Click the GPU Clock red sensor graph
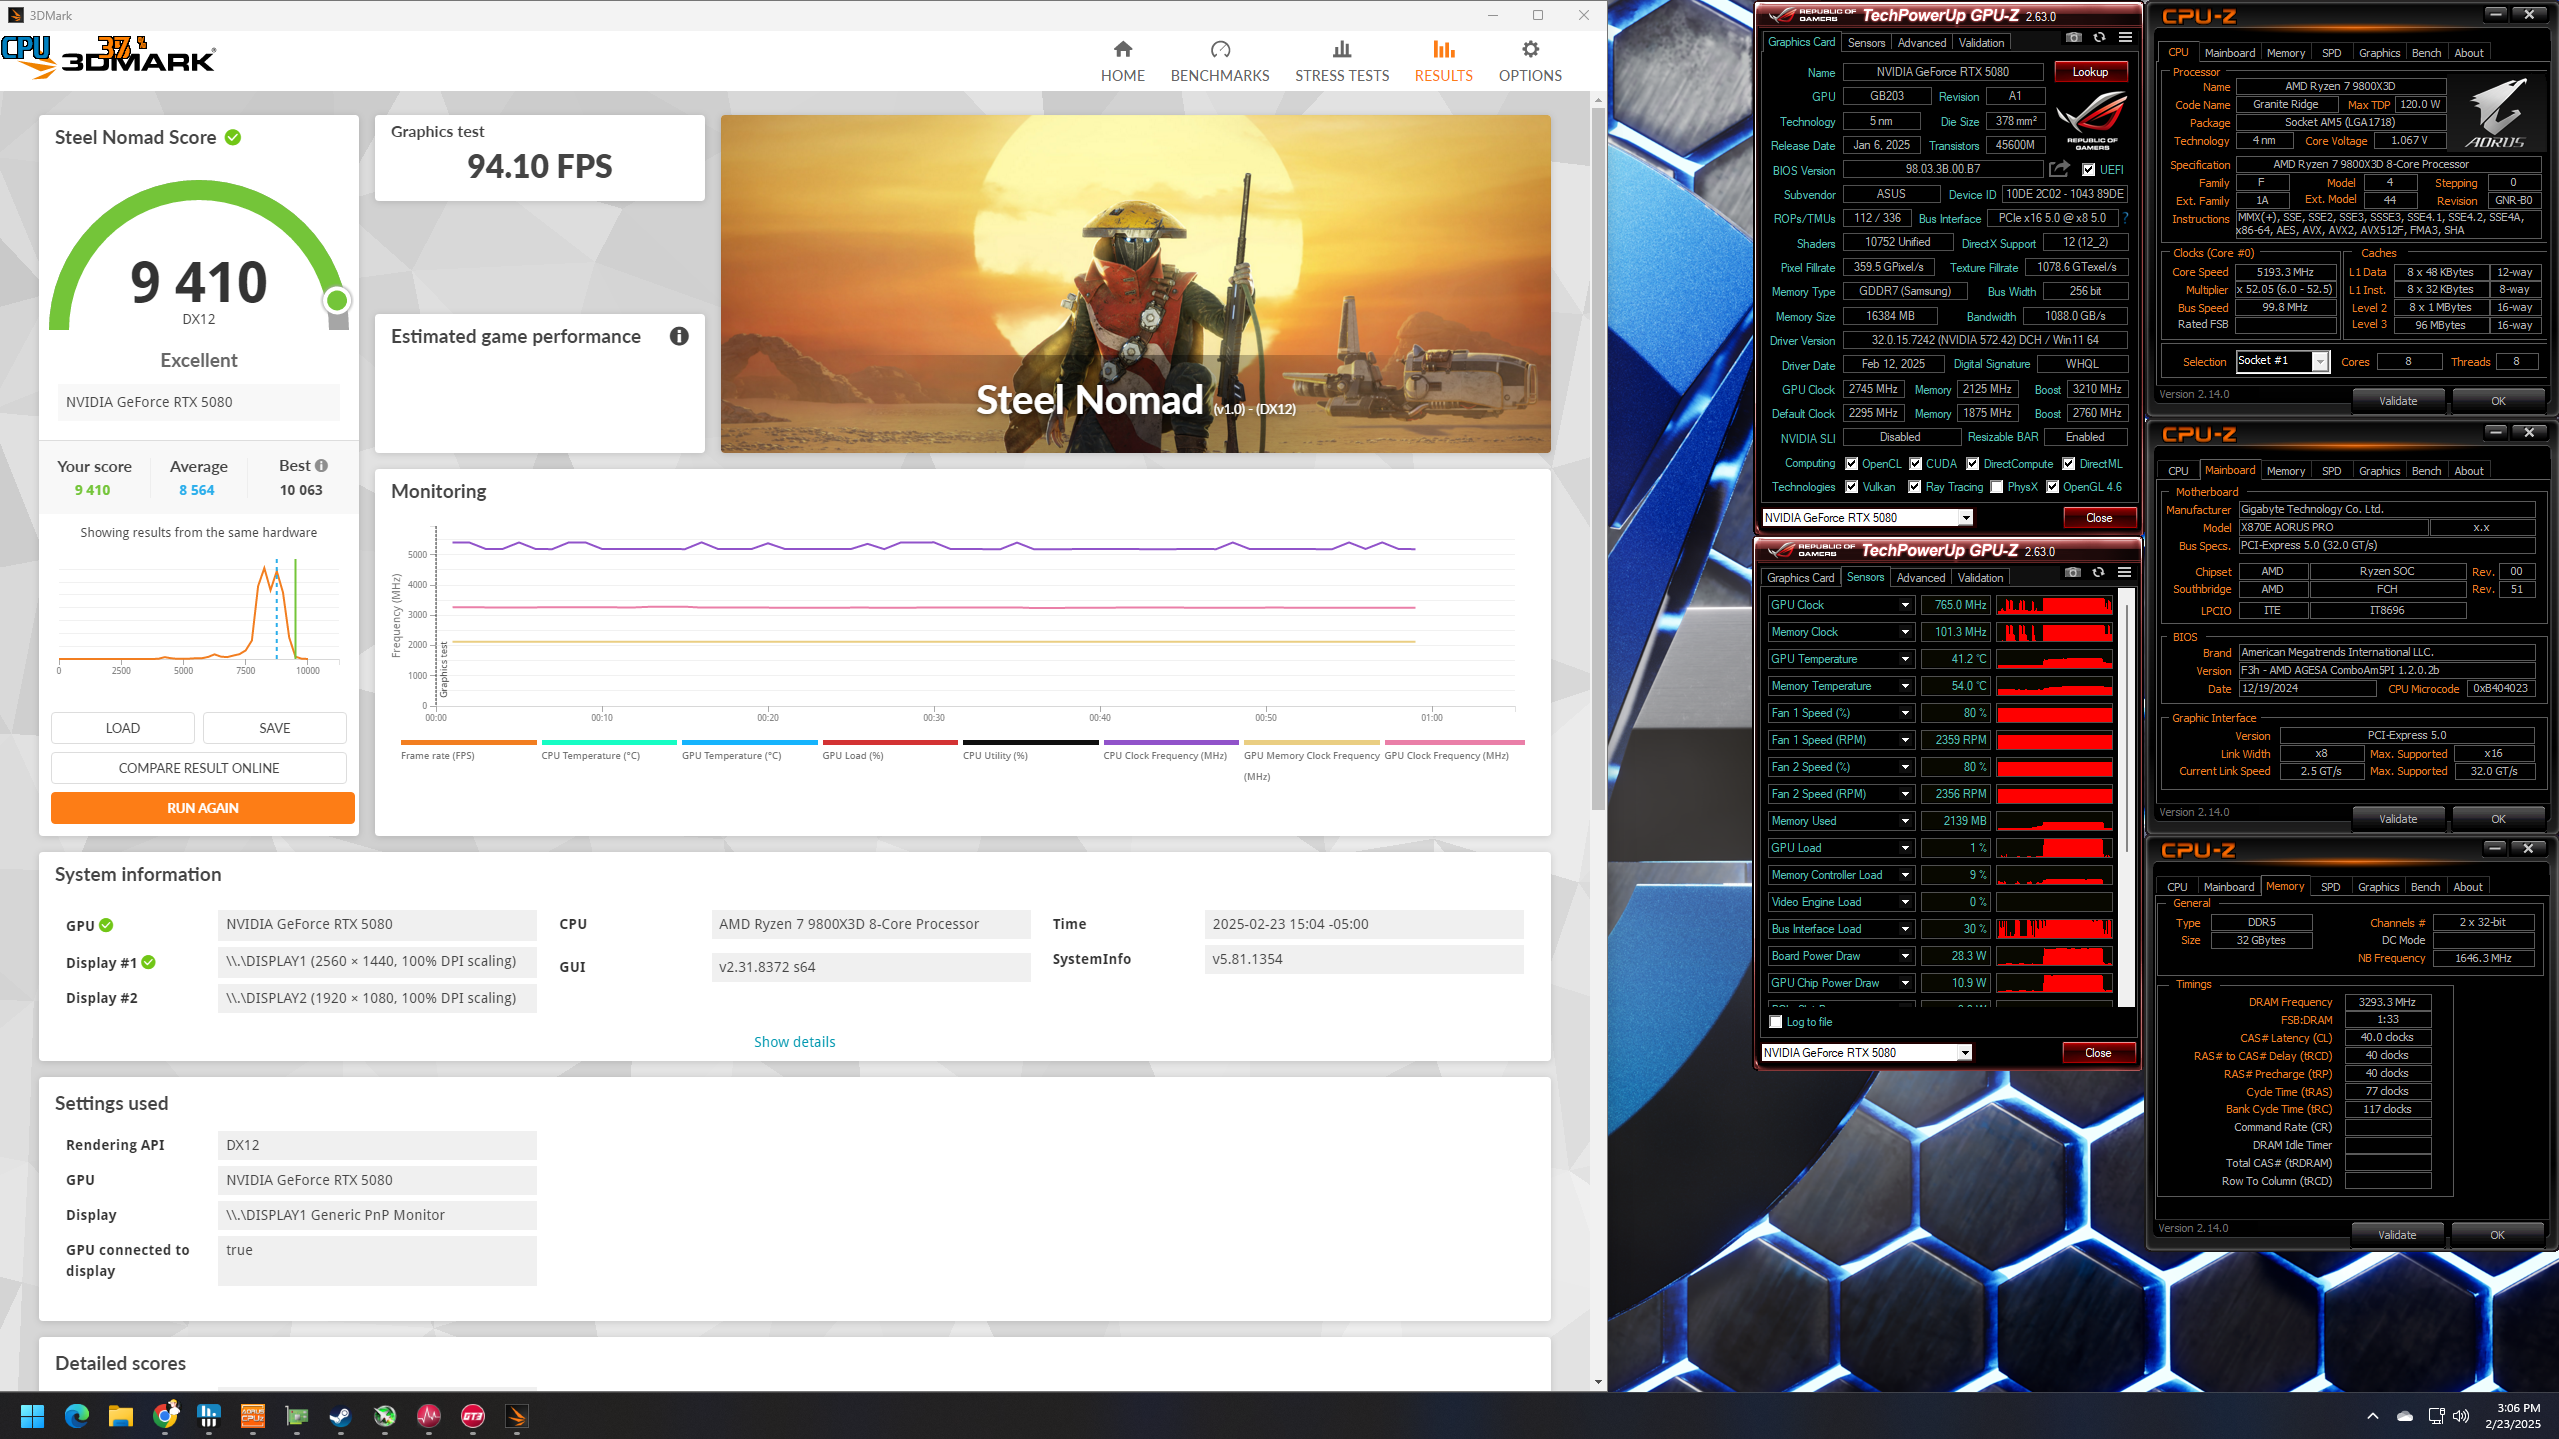This screenshot has height=1439, width=2559. 2054,605
